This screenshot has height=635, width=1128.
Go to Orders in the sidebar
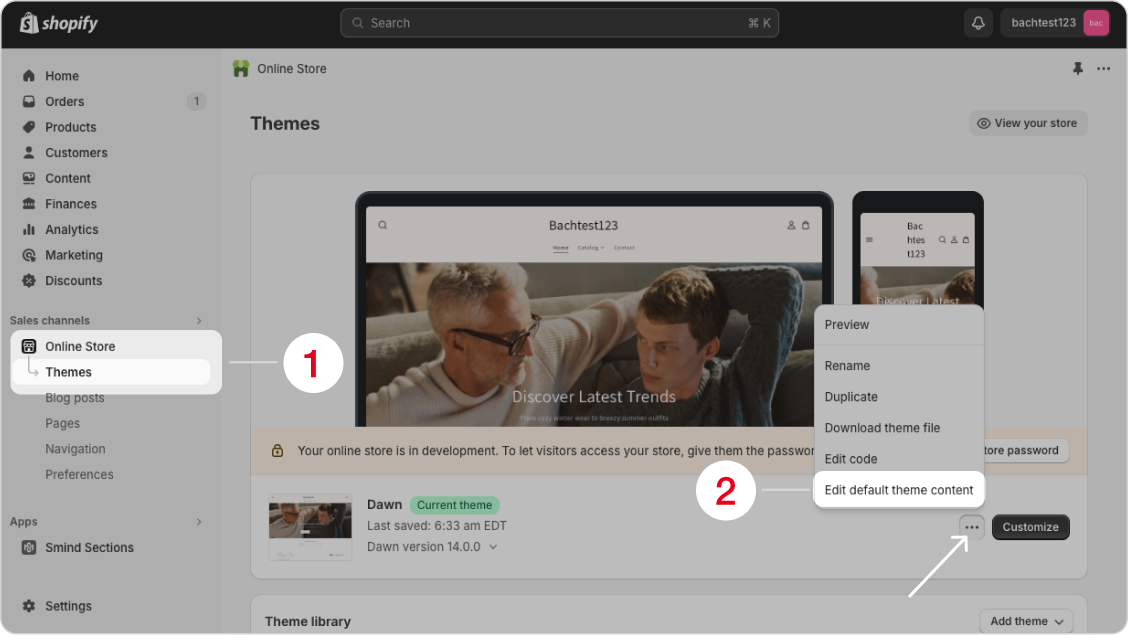(x=64, y=101)
